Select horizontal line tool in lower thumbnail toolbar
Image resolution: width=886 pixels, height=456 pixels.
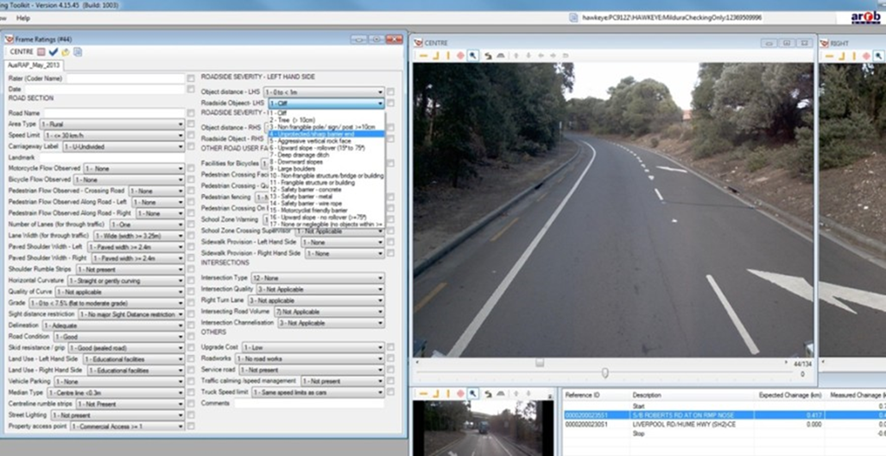(423, 393)
